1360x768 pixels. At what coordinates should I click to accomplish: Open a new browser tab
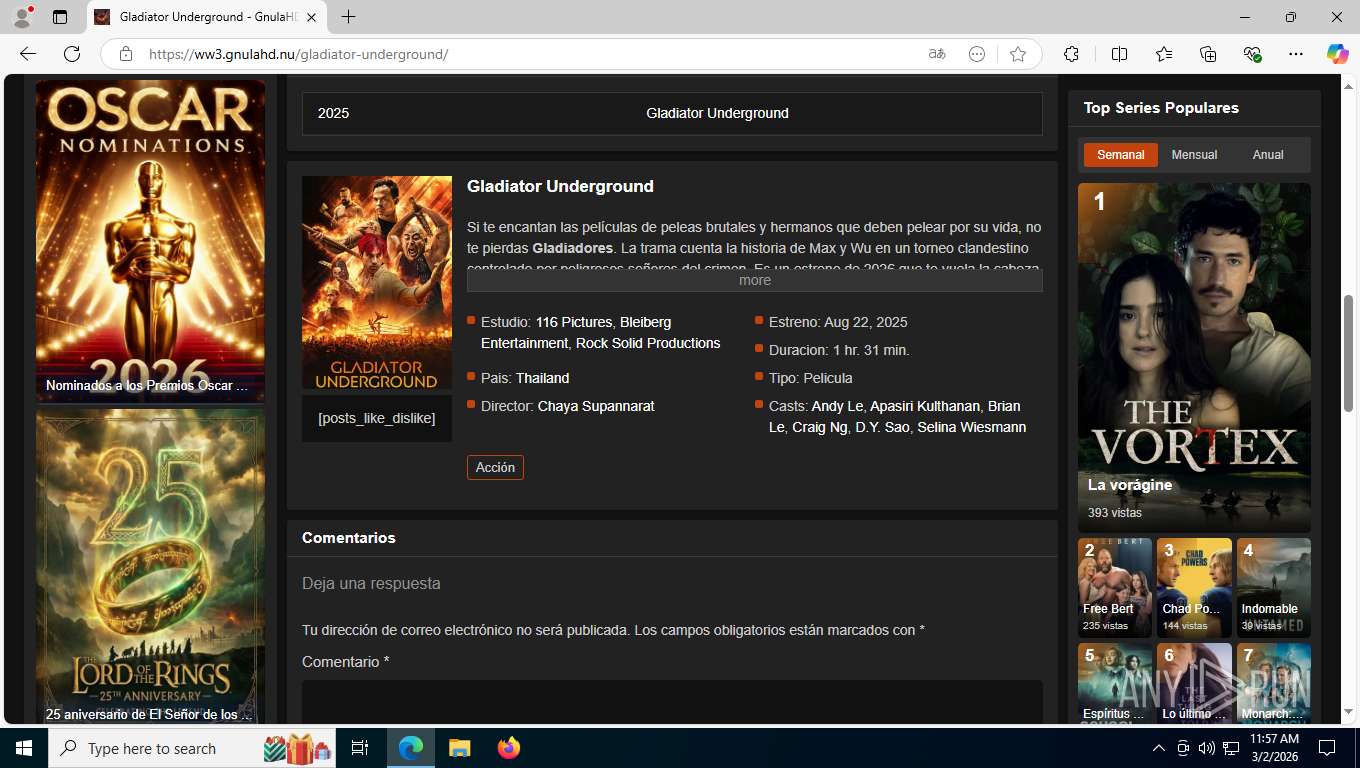pos(348,17)
